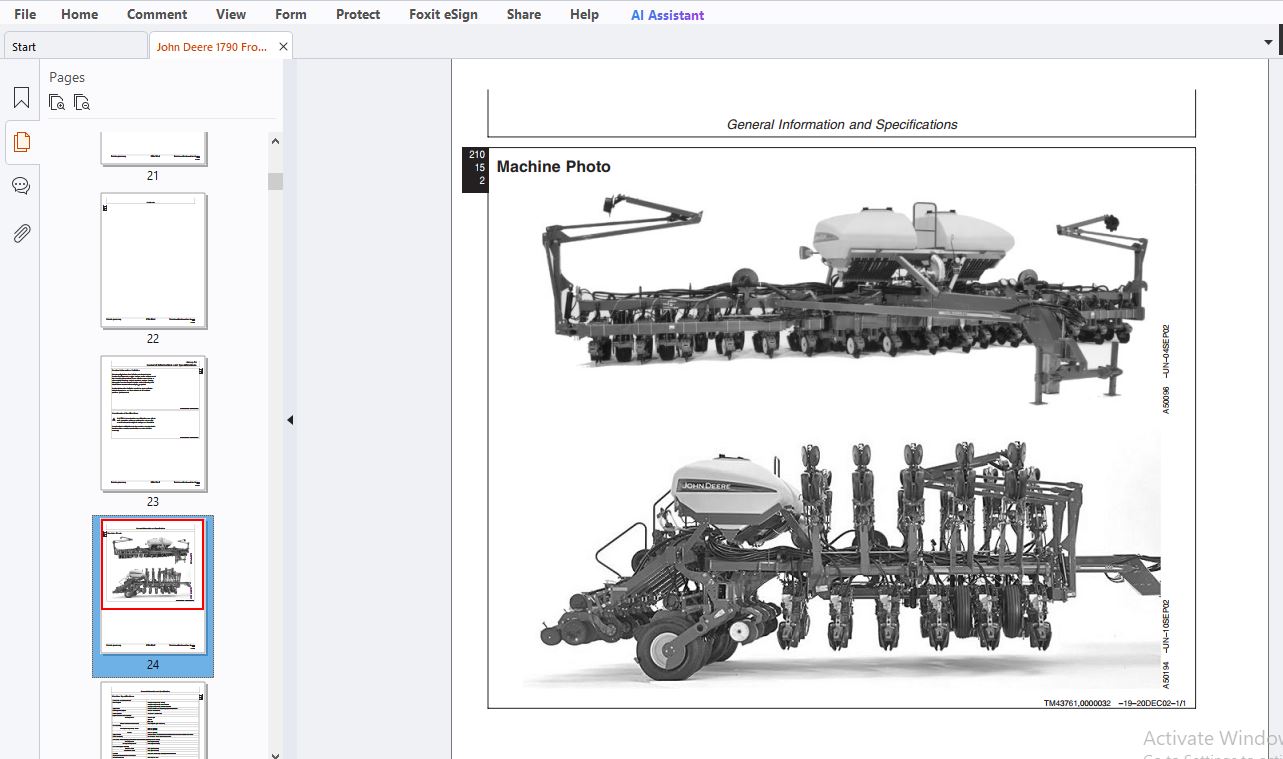The image size is (1283, 759).
Task: Click the page number label 23
Action: [153, 502]
